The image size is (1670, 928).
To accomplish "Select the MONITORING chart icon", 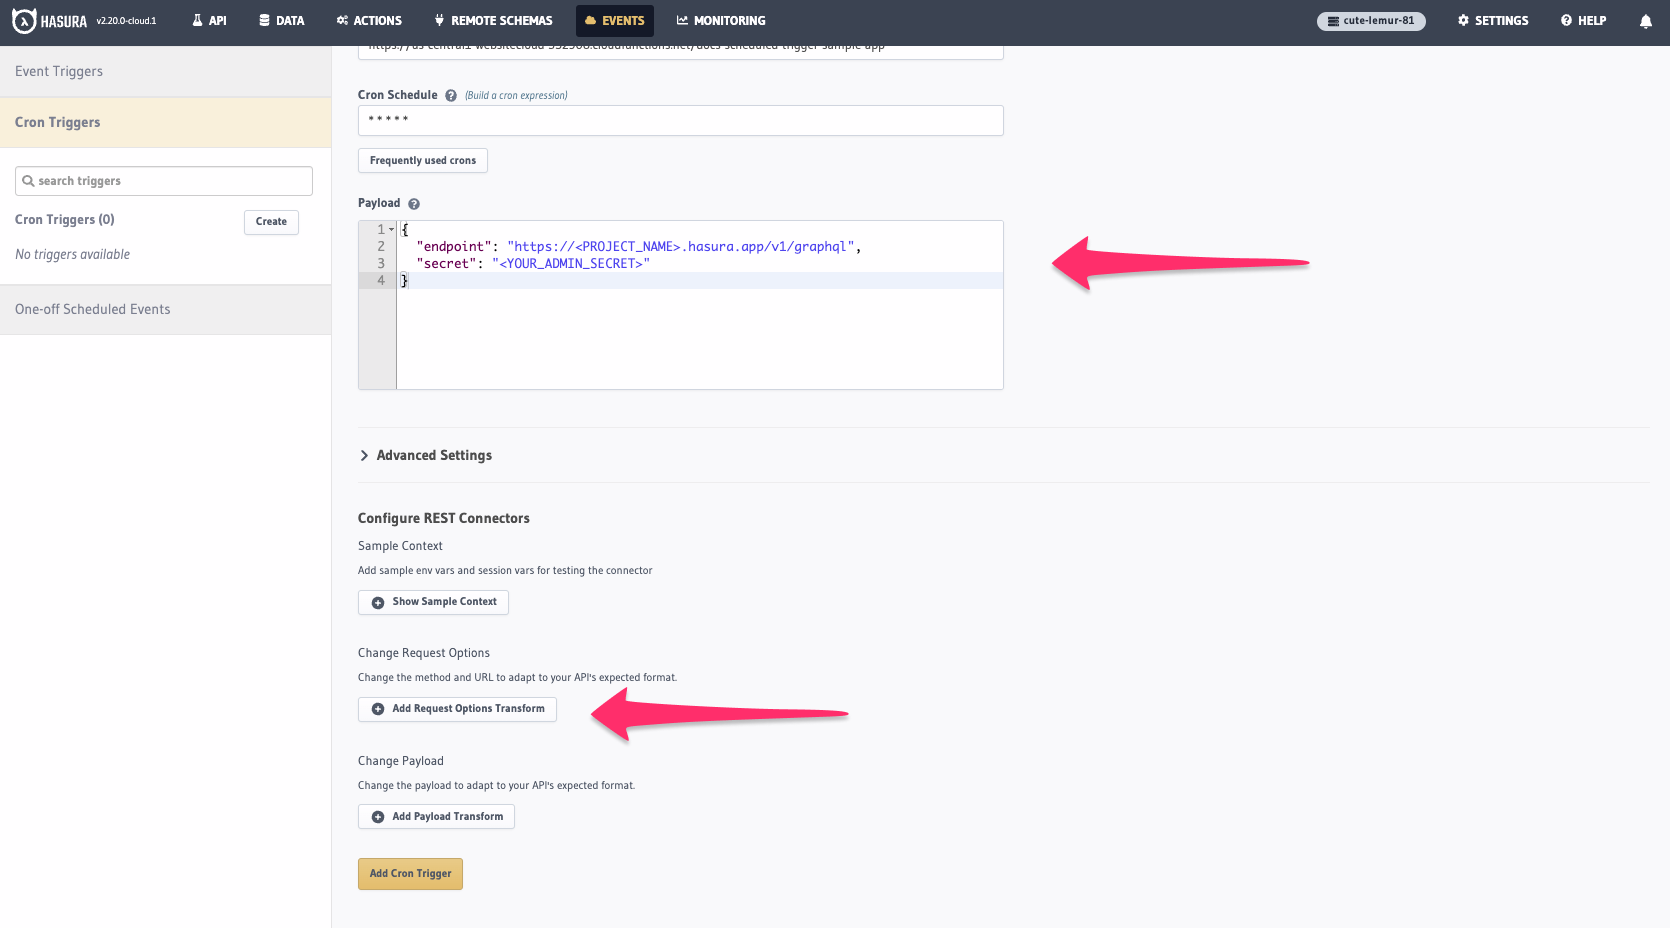I will click(x=681, y=20).
